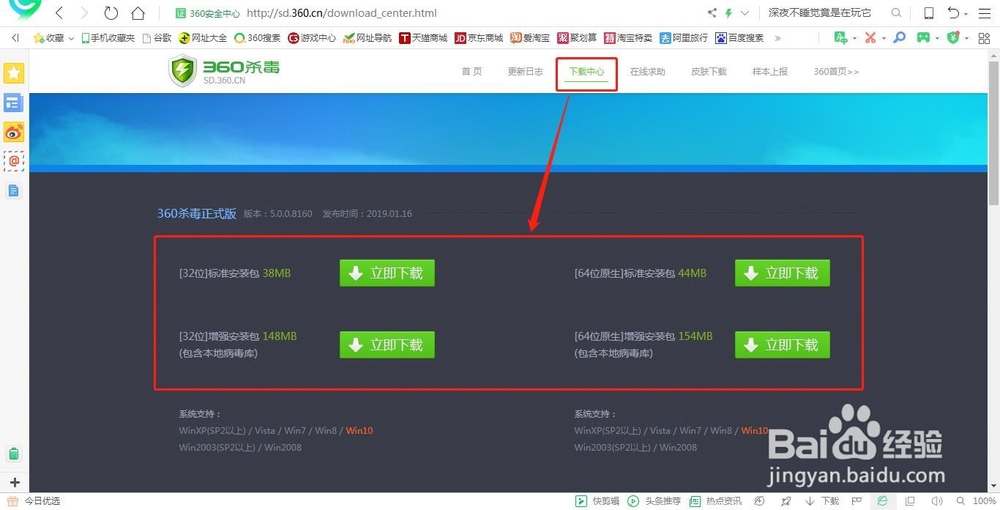This screenshot has height=510, width=1000.
Task: Go to 360首页>> link
Action: 836,71
